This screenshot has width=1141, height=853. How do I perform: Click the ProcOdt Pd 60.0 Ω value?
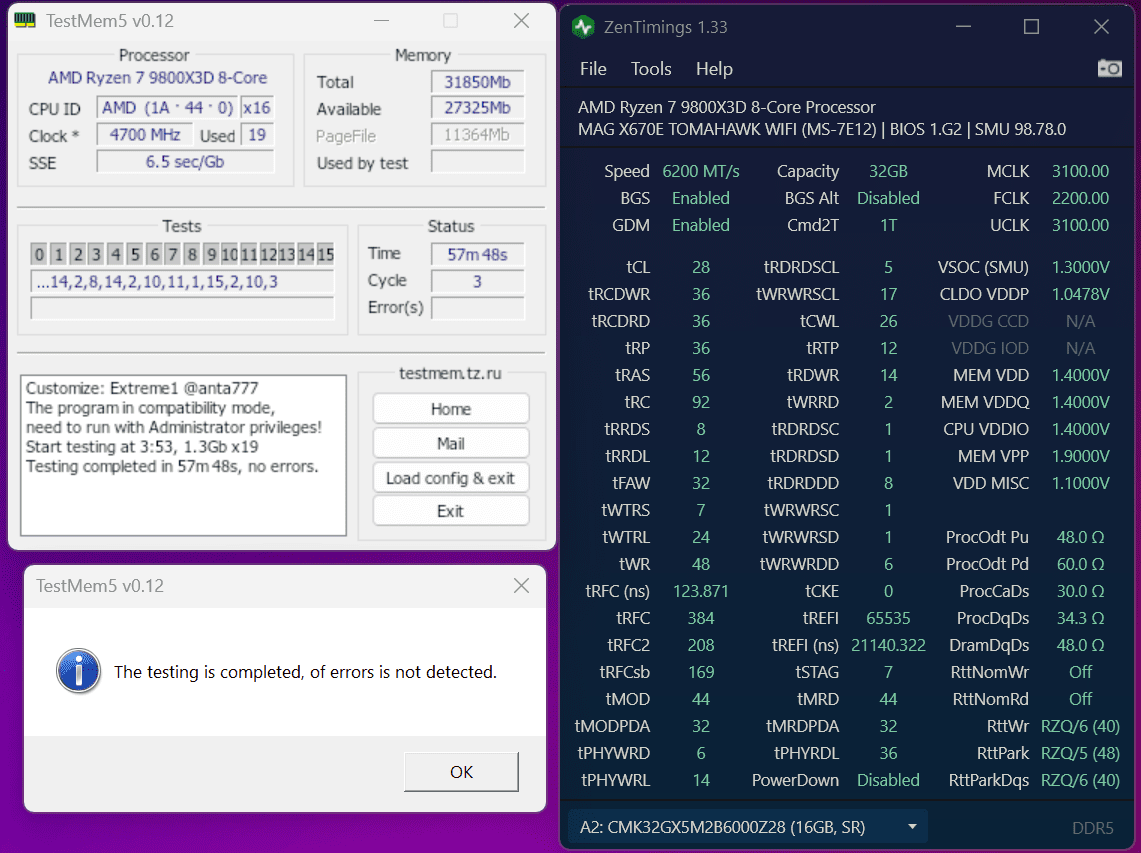pyautogui.click(x=1080, y=564)
